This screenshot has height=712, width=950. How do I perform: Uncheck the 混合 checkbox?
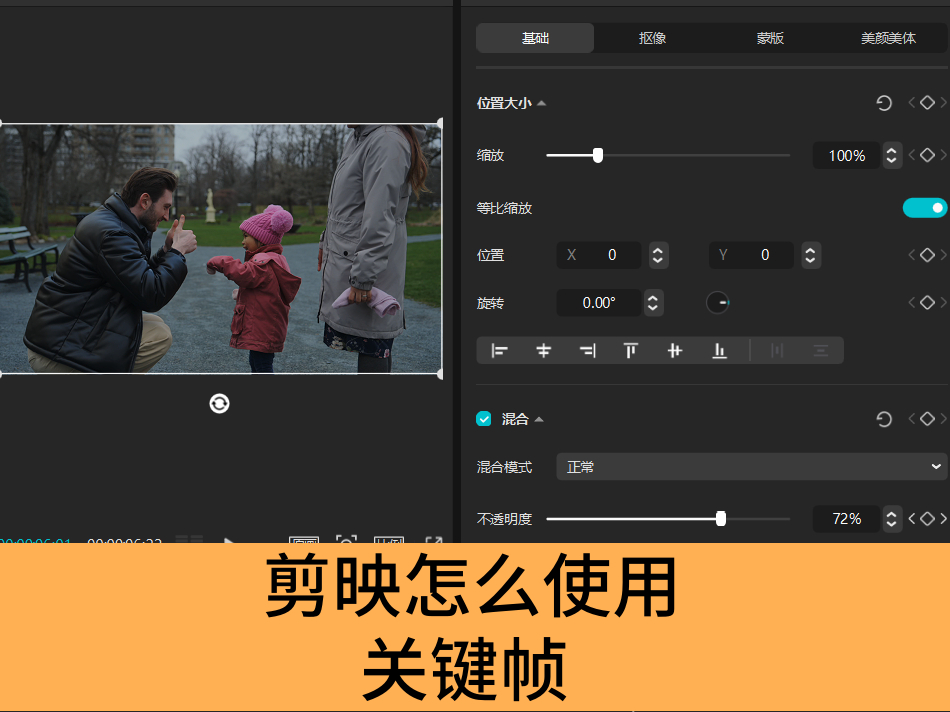pyautogui.click(x=483, y=419)
